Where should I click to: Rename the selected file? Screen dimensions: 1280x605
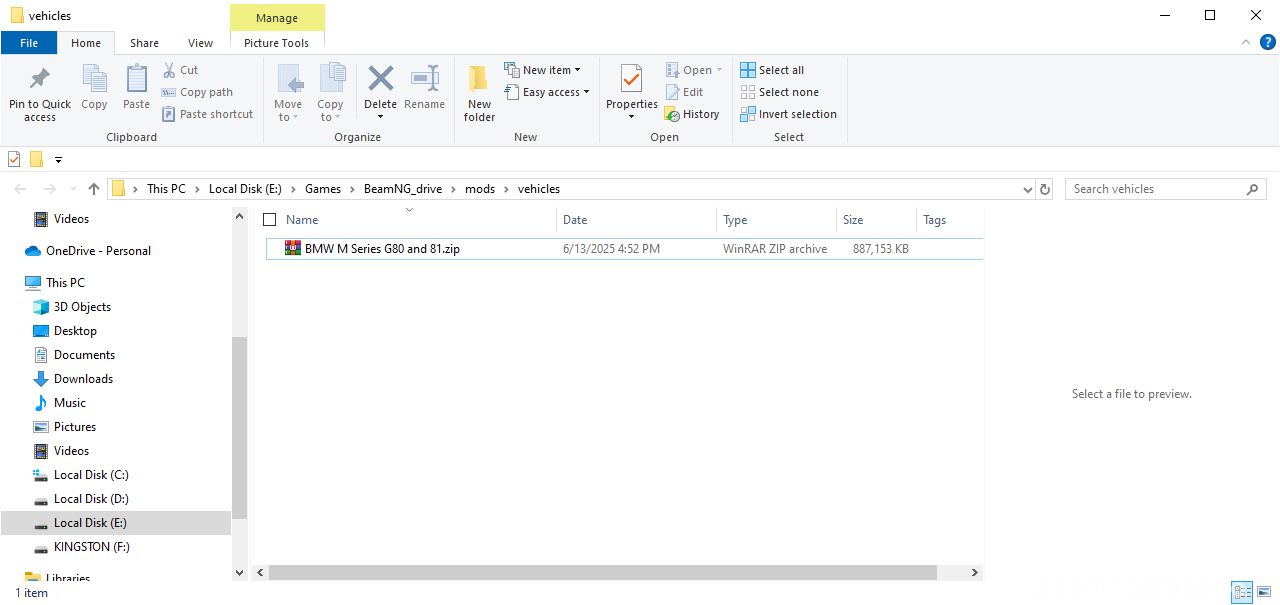click(x=425, y=87)
